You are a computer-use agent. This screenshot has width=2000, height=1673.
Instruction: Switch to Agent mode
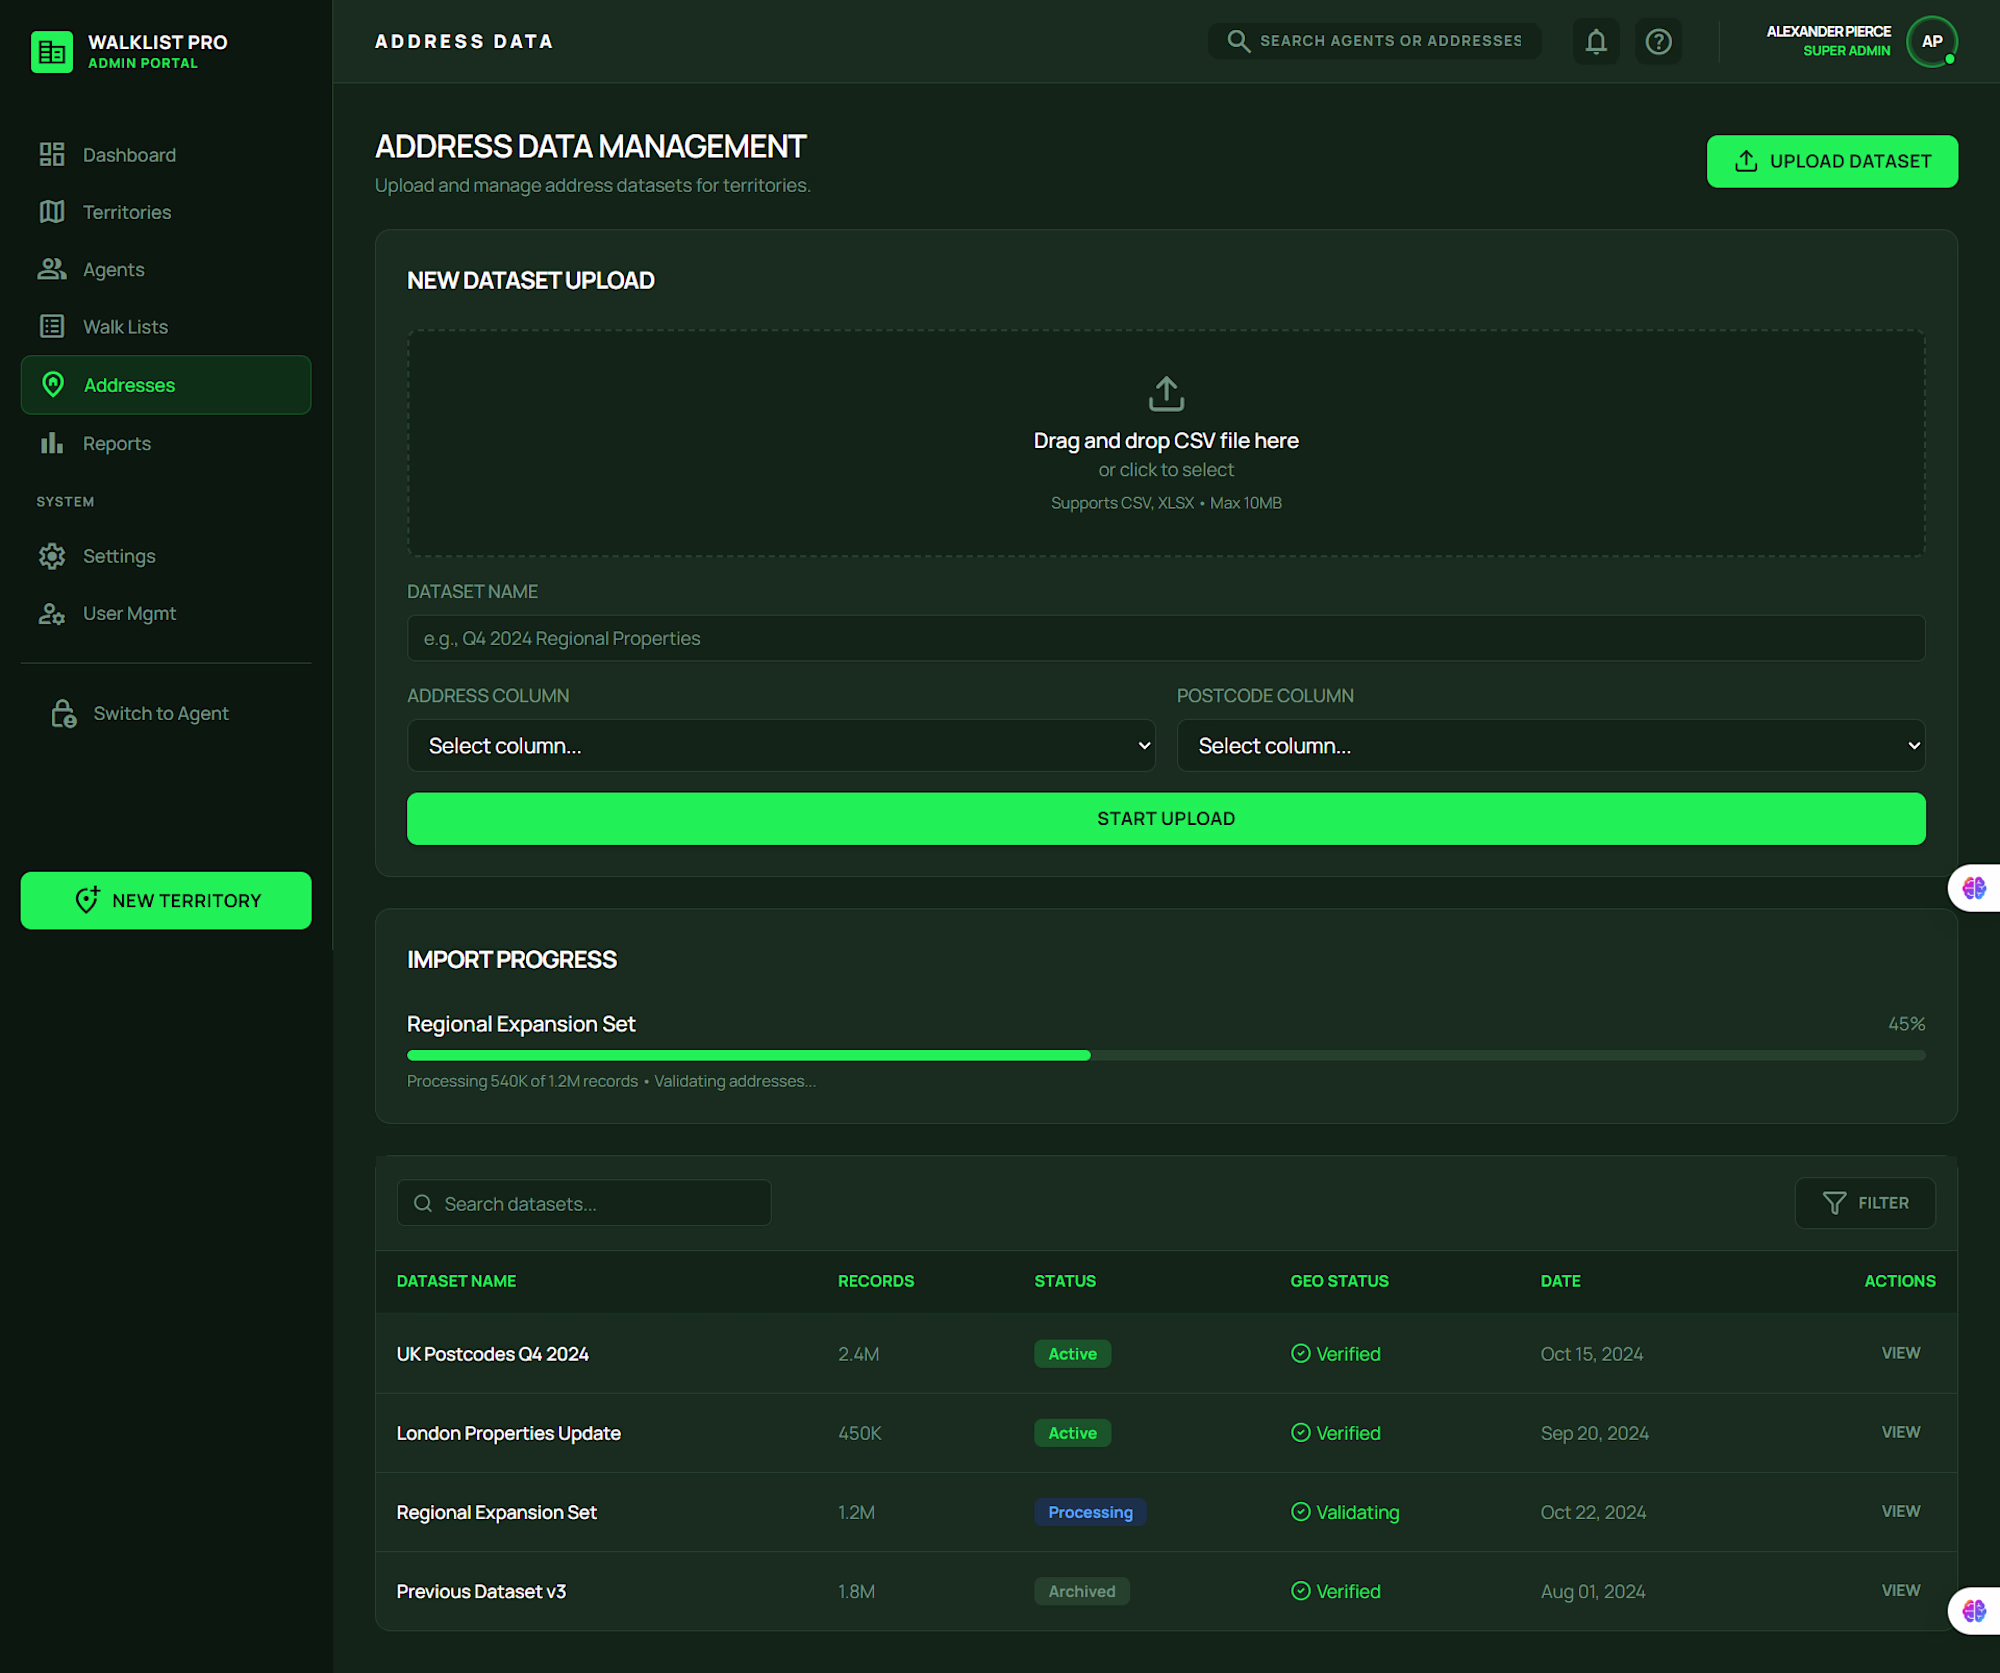click(x=160, y=713)
